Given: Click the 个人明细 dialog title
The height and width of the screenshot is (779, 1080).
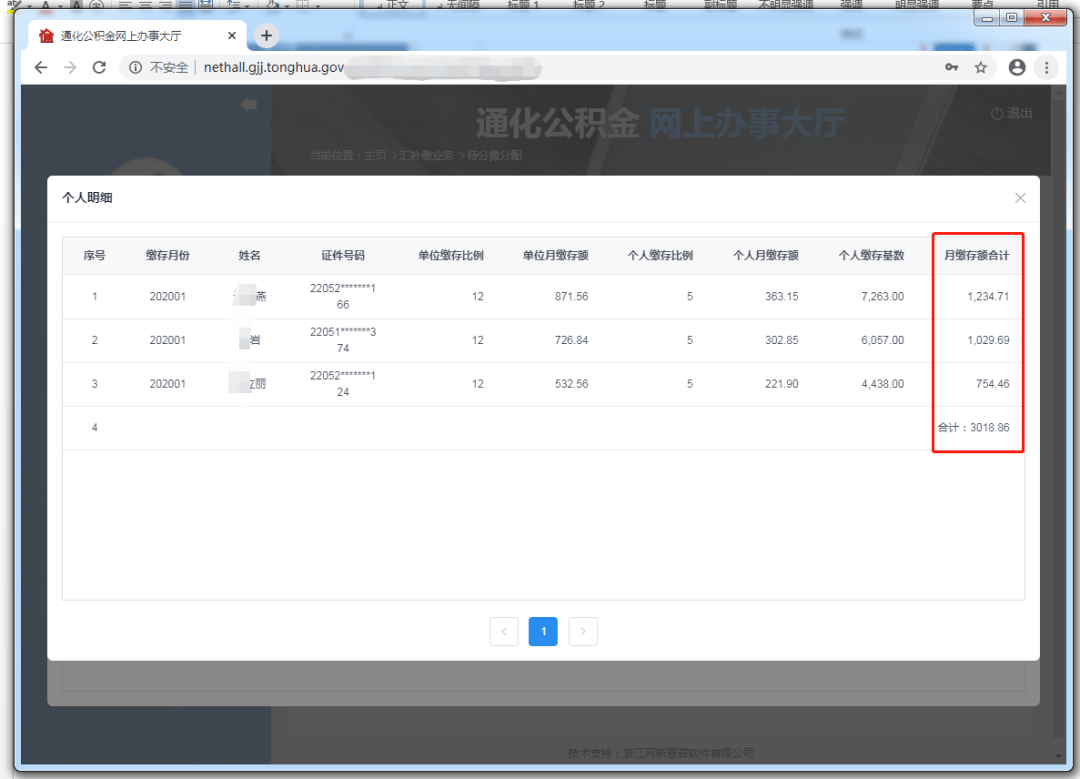Looking at the screenshot, I should click(x=87, y=198).
